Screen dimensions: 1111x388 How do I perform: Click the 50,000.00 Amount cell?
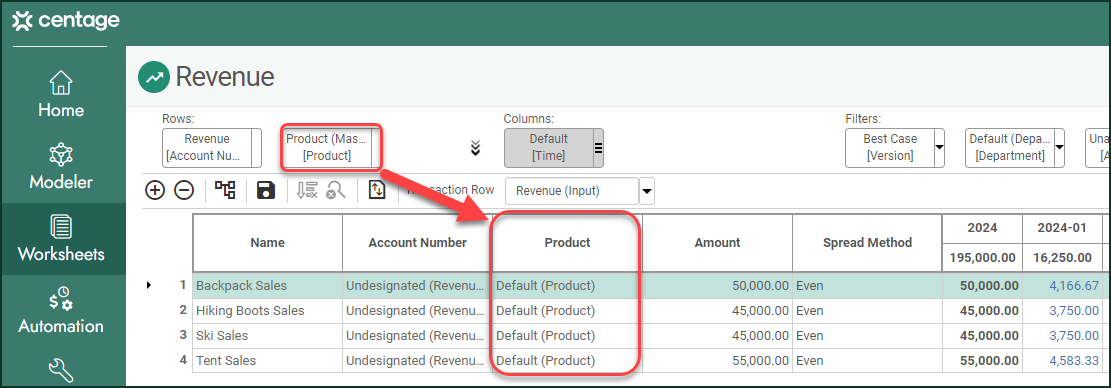coord(717,286)
